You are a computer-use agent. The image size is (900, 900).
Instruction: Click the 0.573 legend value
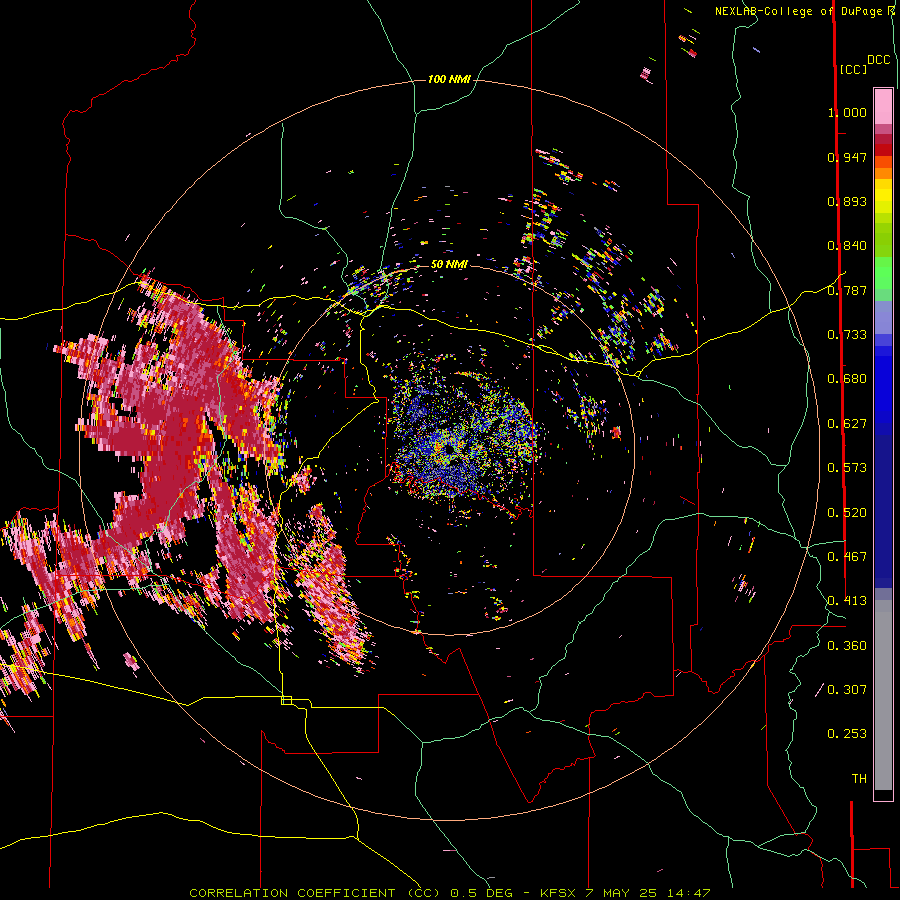pos(847,468)
